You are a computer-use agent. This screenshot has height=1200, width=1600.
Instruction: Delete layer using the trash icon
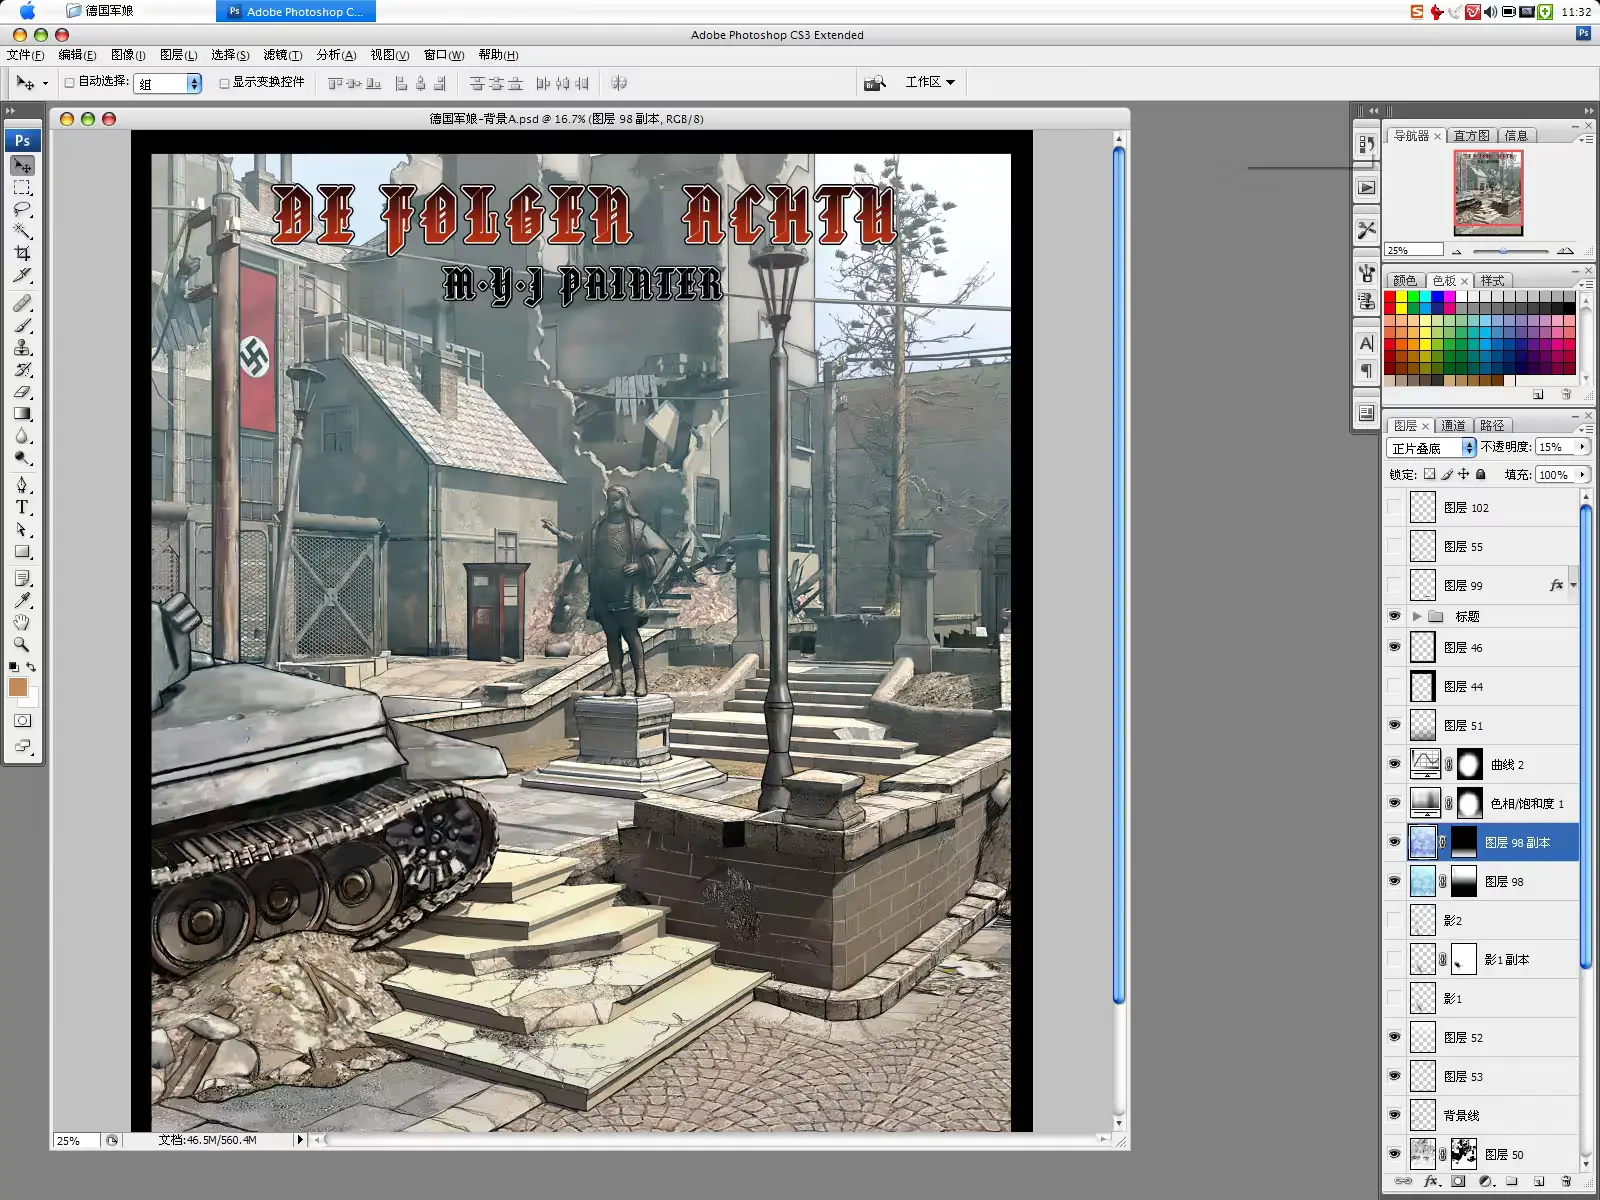1567,1181
